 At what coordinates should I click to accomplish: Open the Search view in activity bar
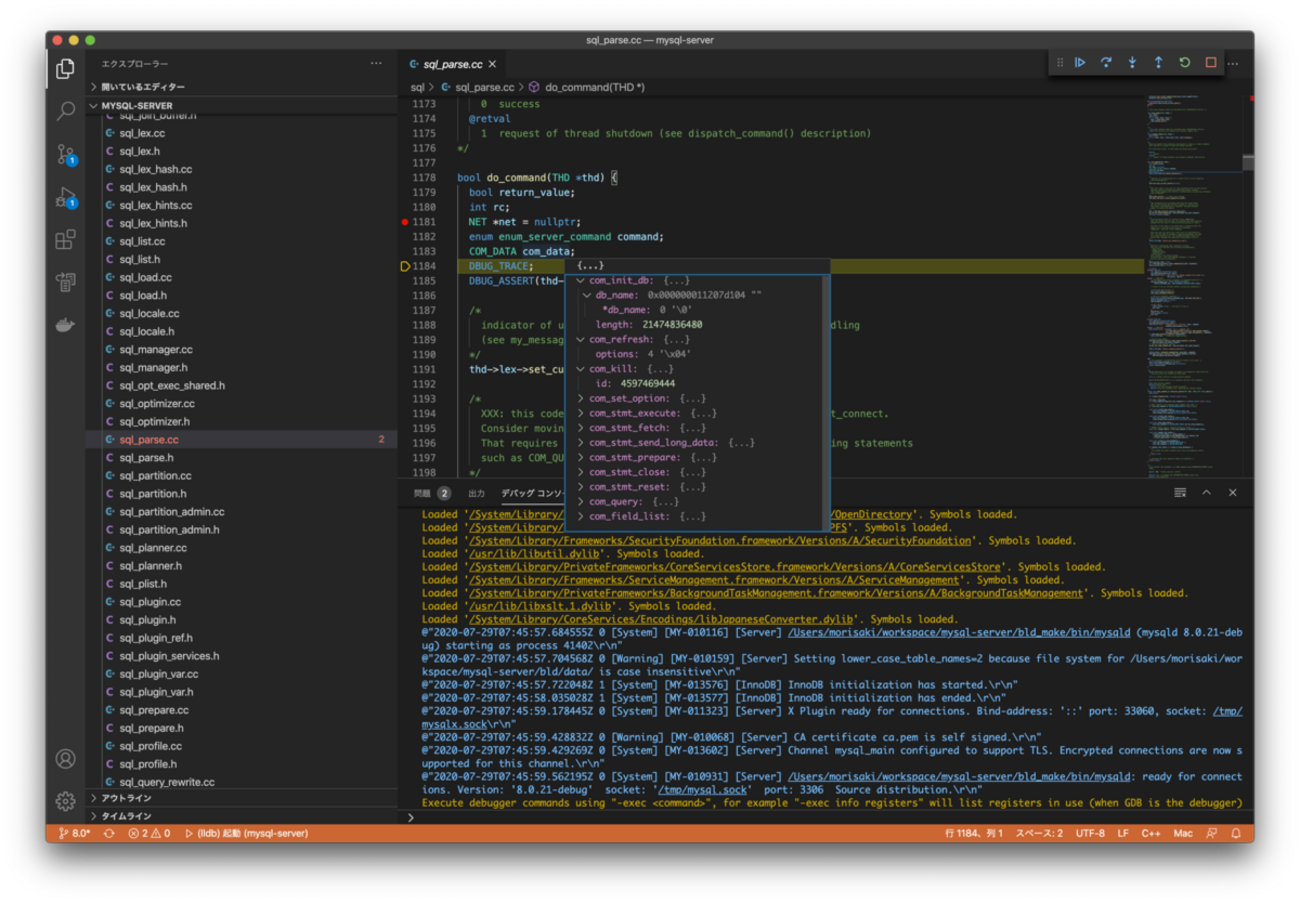[x=66, y=111]
